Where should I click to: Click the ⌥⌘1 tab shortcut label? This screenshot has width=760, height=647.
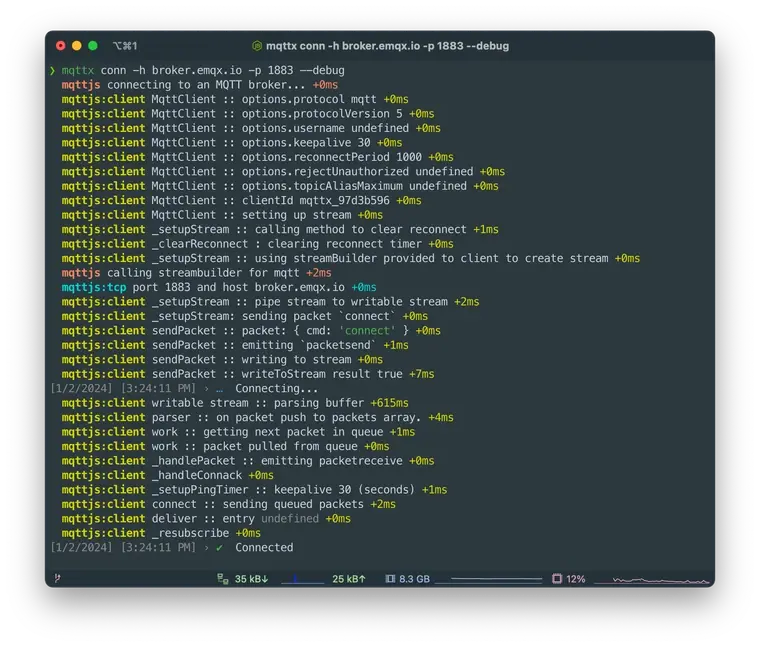click(125, 46)
